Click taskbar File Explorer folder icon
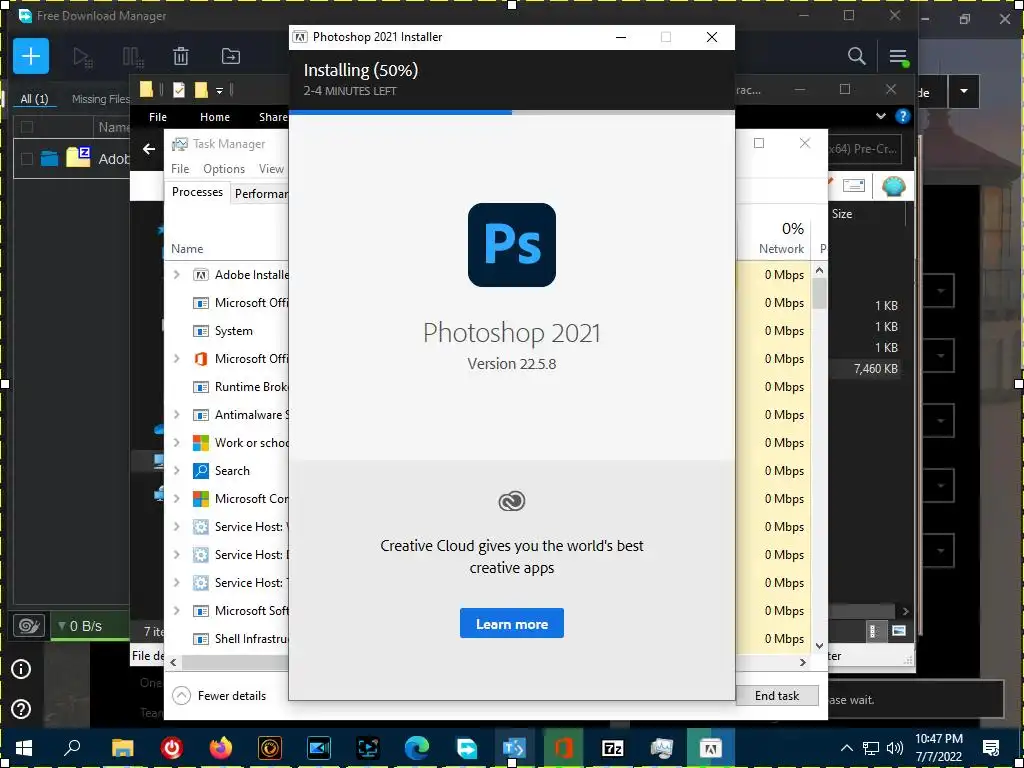The image size is (1024, 768). point(122,748)
